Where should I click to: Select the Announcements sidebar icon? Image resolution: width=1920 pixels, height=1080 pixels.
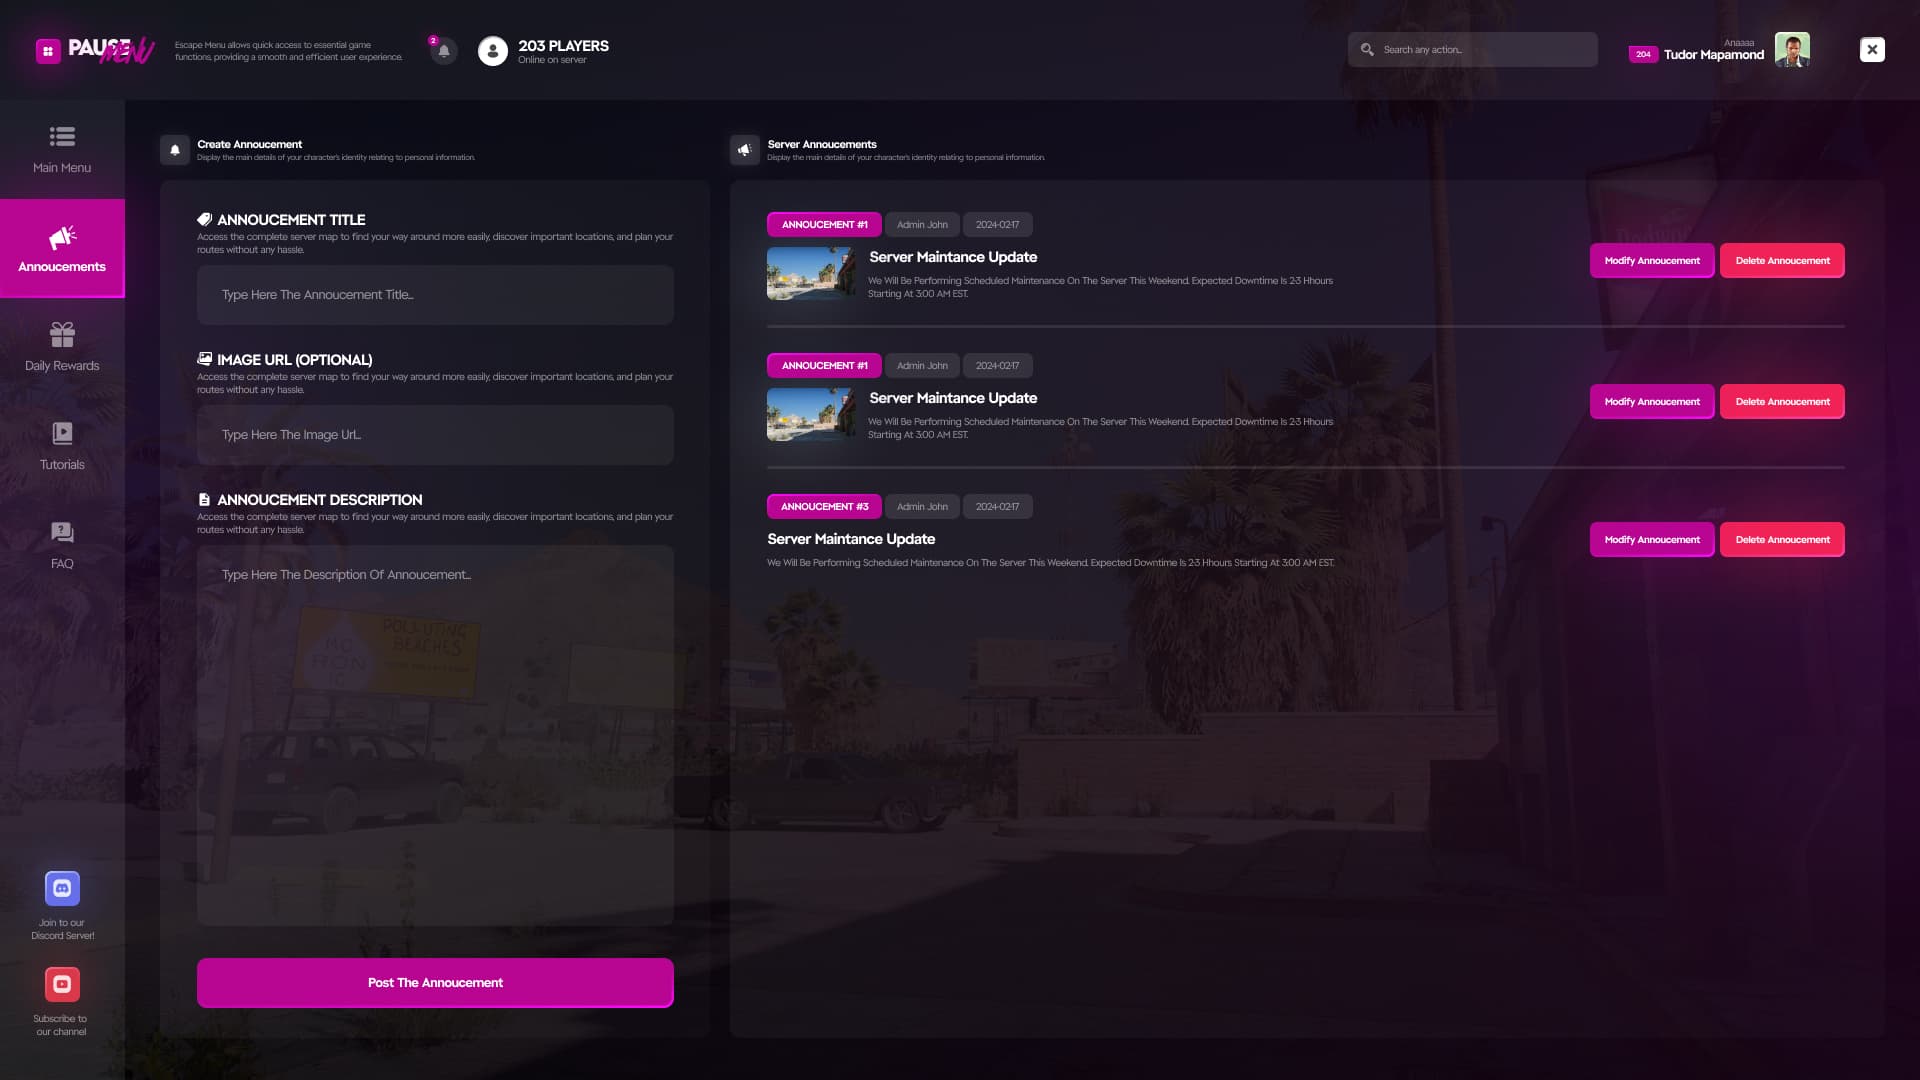[62, 240]
